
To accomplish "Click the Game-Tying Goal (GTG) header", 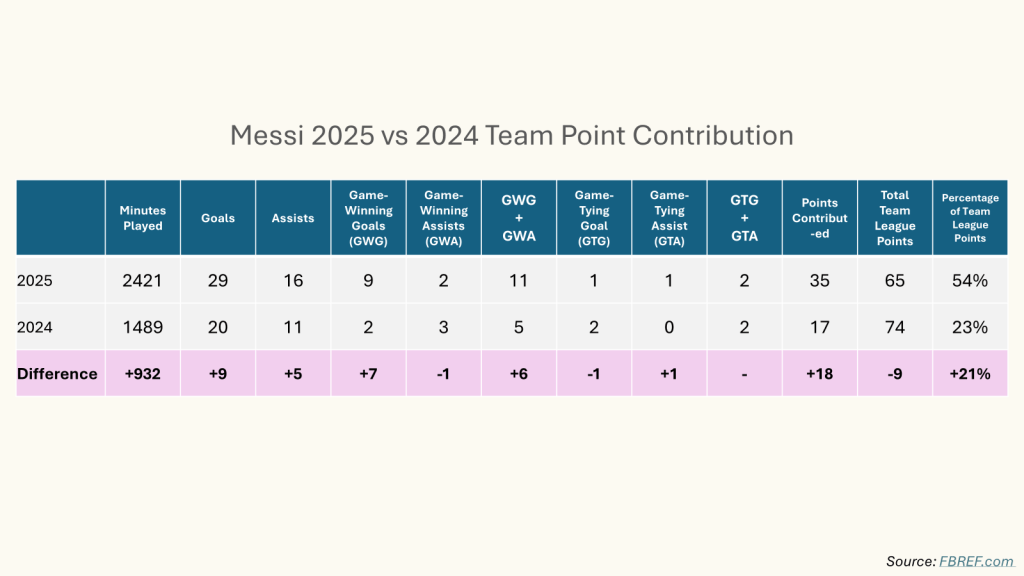I will pos(594,218).
